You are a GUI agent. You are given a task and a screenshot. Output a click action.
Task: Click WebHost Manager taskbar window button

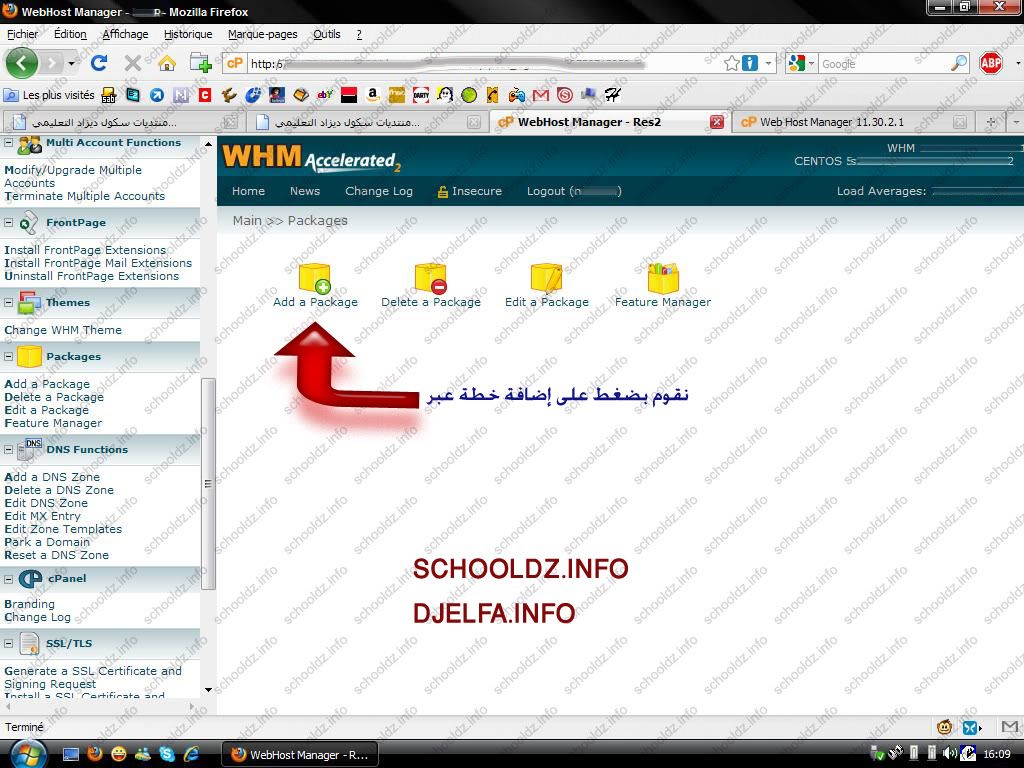(x=300, y=754)
